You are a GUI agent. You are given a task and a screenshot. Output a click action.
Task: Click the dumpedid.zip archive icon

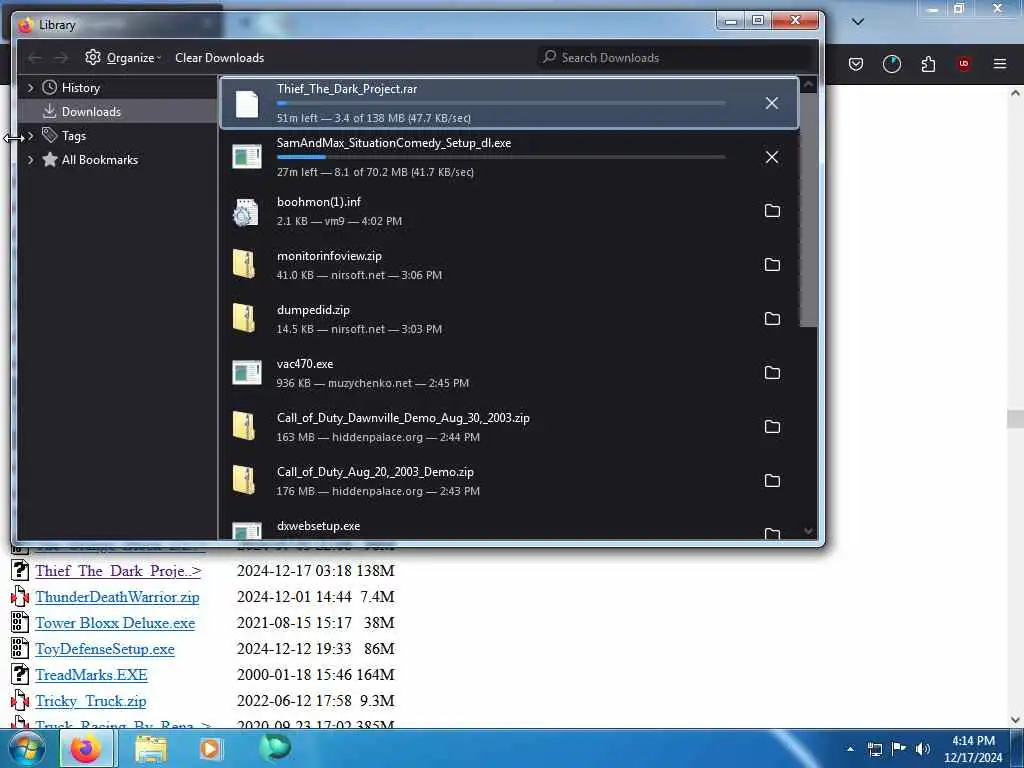(244, 319)
